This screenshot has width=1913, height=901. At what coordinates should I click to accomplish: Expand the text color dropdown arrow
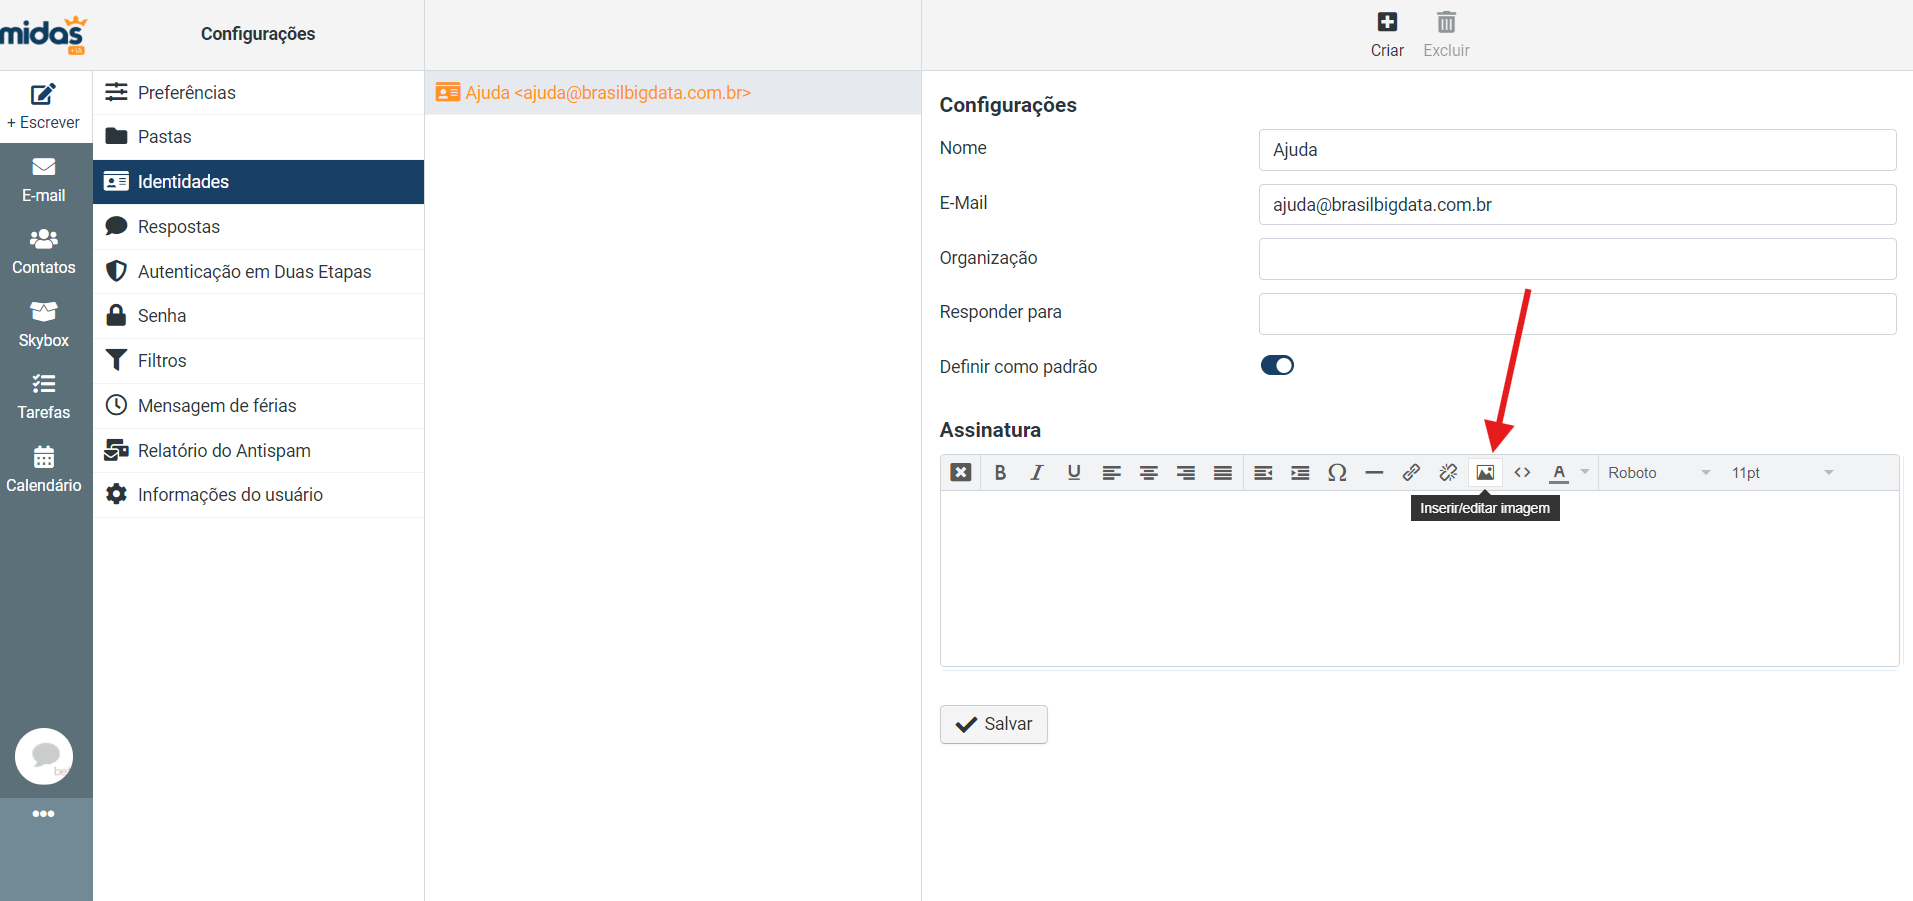(1585, 472)
